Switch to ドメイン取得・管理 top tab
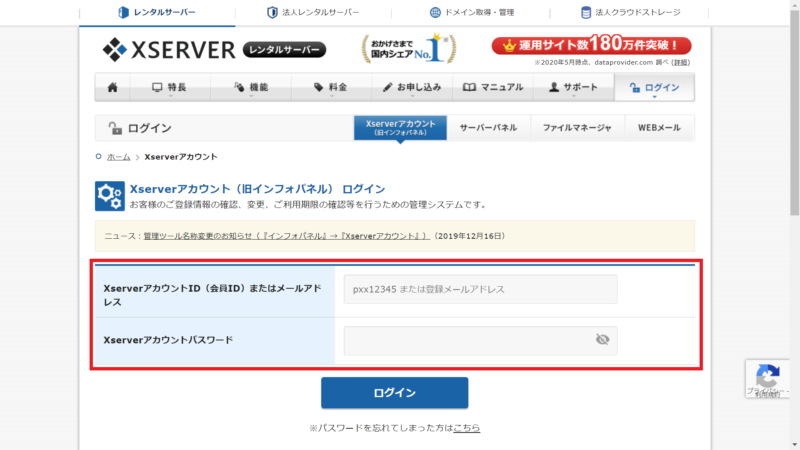The height and width of the screenshot is (450, 800). 471,12
